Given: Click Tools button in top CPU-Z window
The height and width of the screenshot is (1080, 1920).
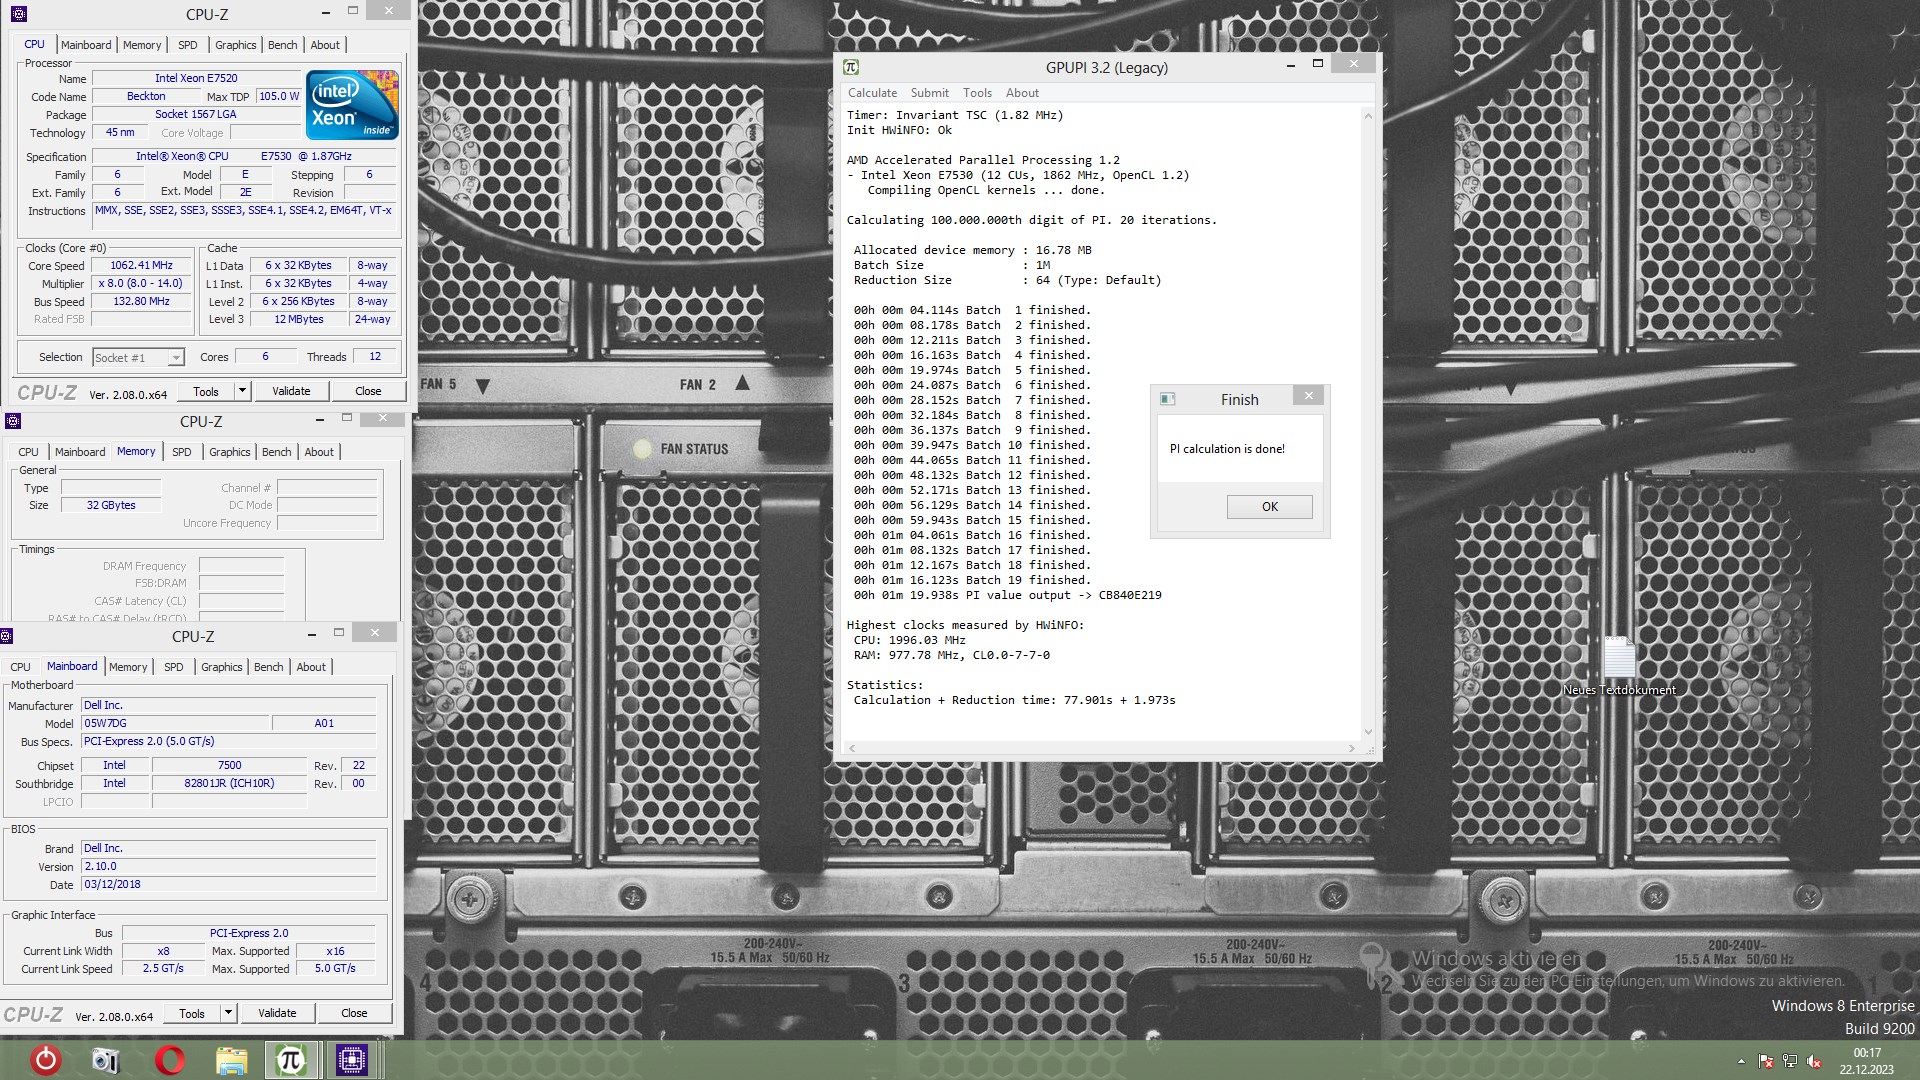Looking at the screenshot, I should tap(206, 391).
